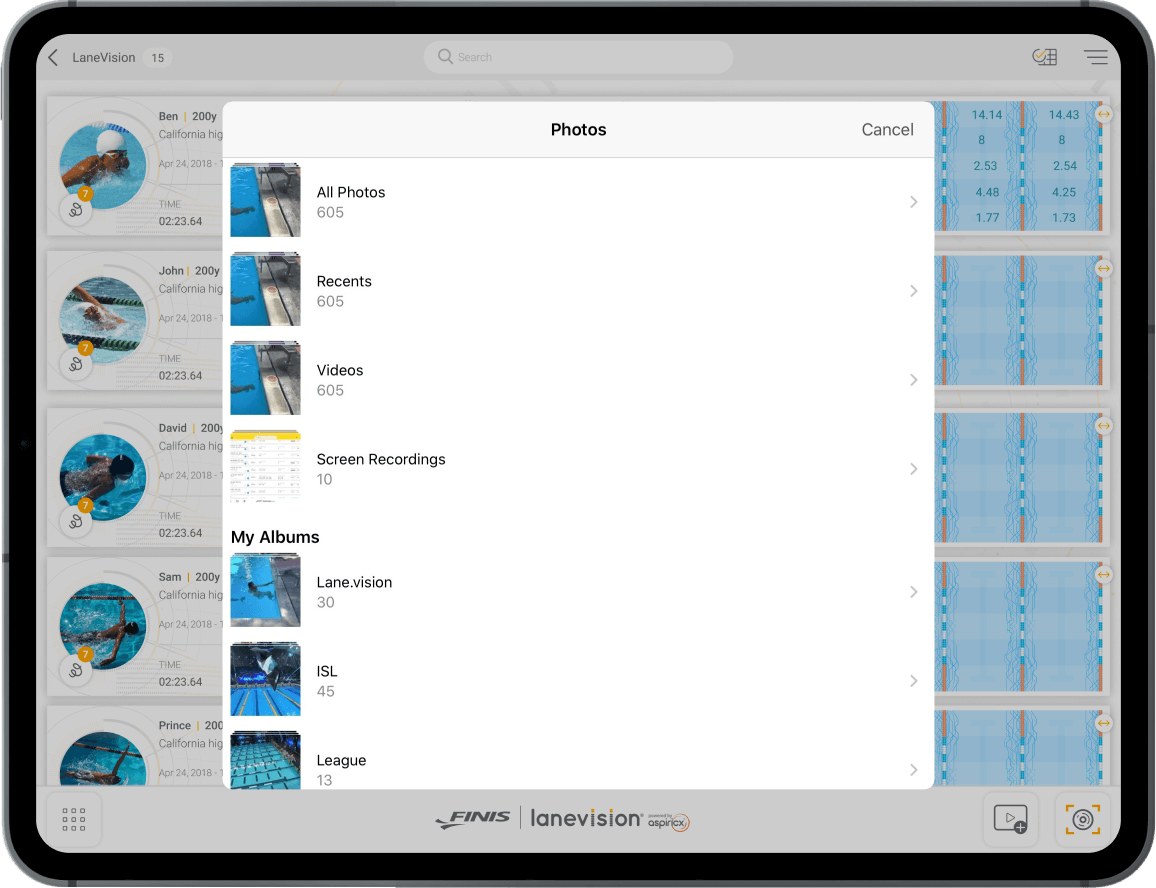The image size is (1156, 888).
Task: Expand arrows icon on Sam's lane row
Action: pyautogui.click(x=1103, y=575)
